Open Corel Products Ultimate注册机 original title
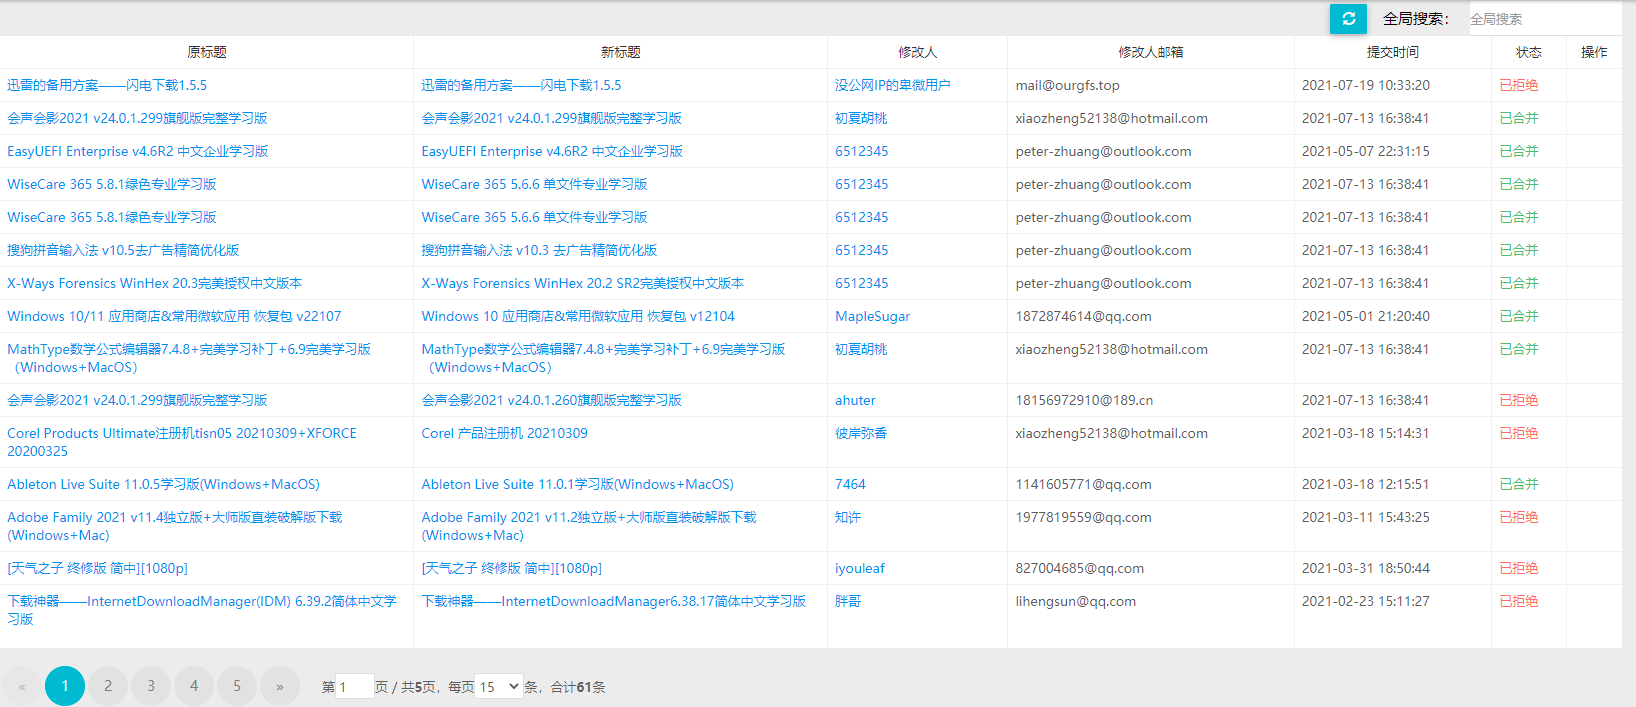The width and height of the screenshot is (1636, 707). pos(182,442)
